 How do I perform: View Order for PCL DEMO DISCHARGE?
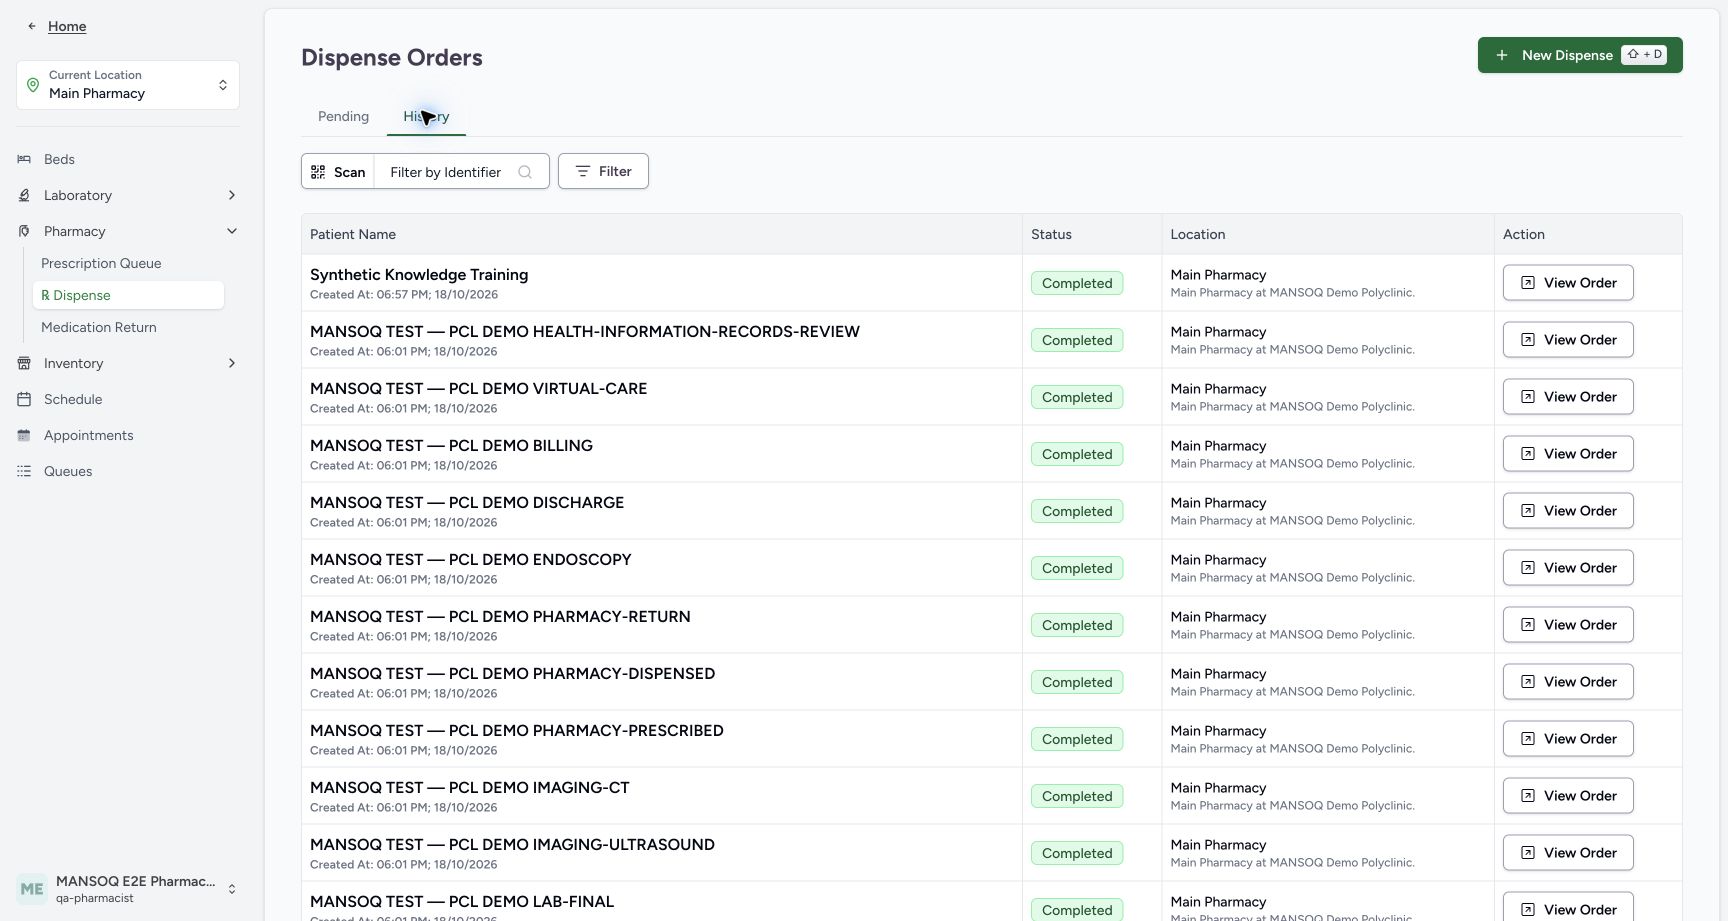tap(1568, 511)
